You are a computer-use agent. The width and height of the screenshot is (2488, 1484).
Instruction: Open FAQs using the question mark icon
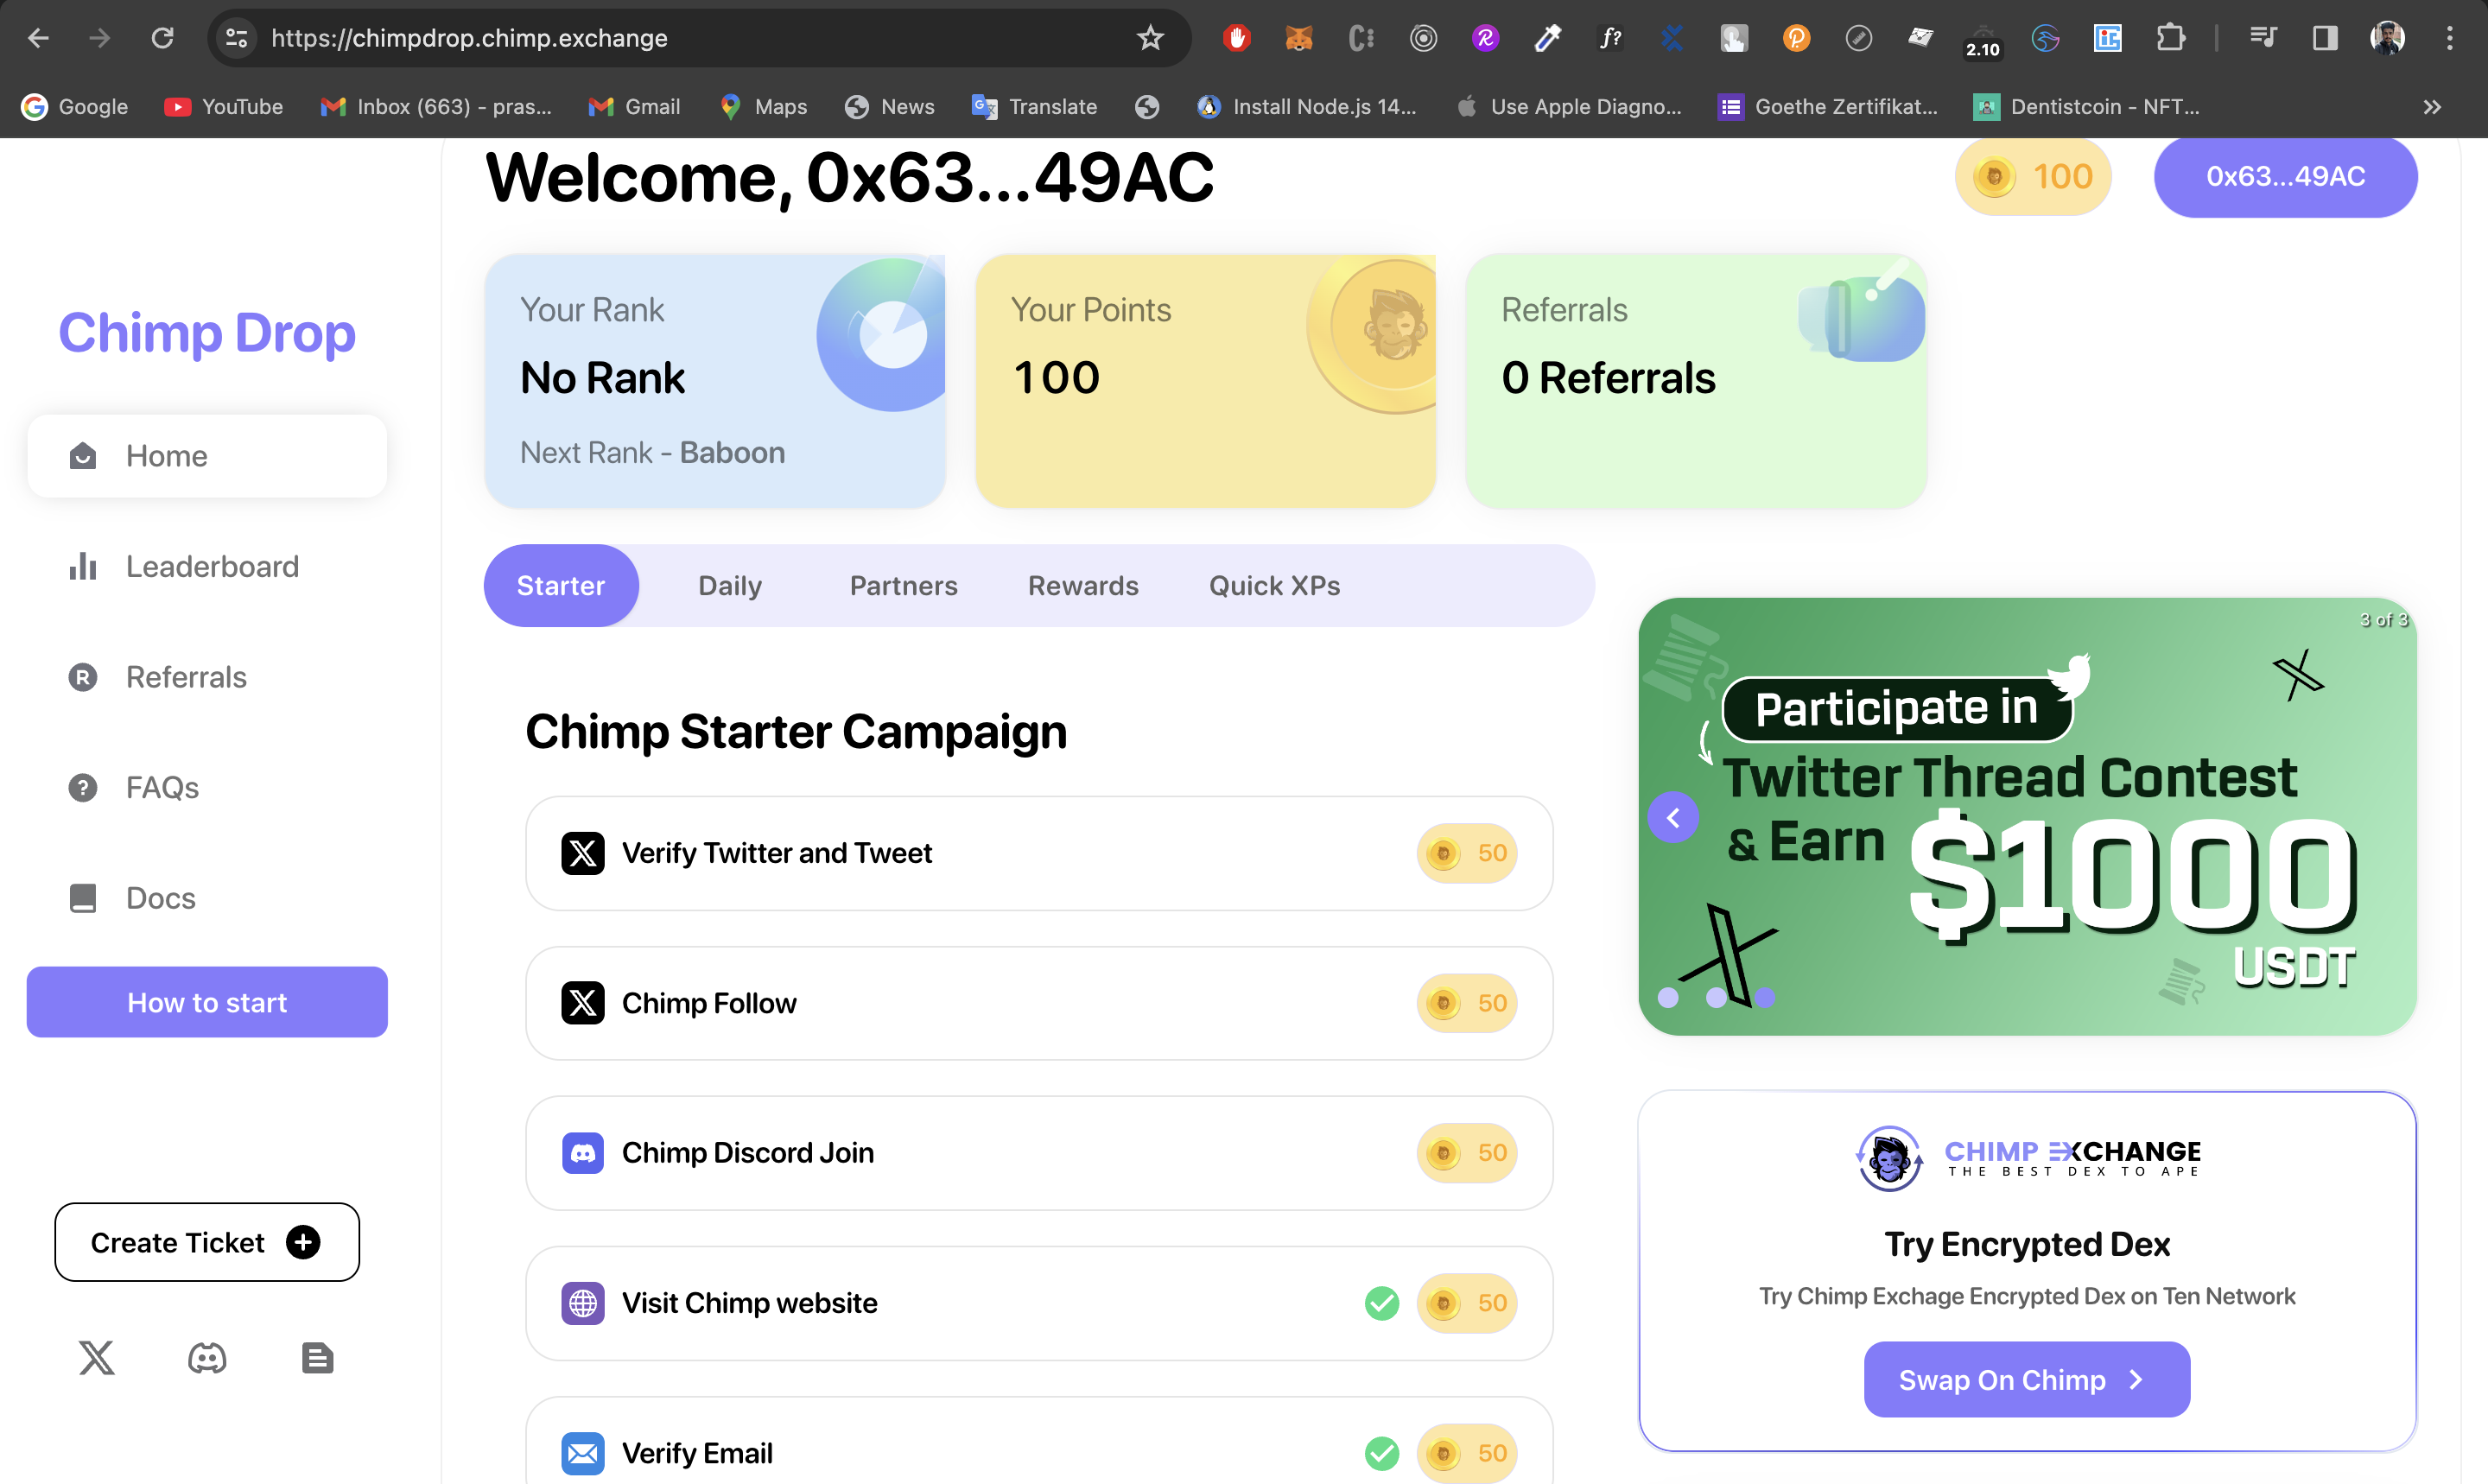[82, 788]
